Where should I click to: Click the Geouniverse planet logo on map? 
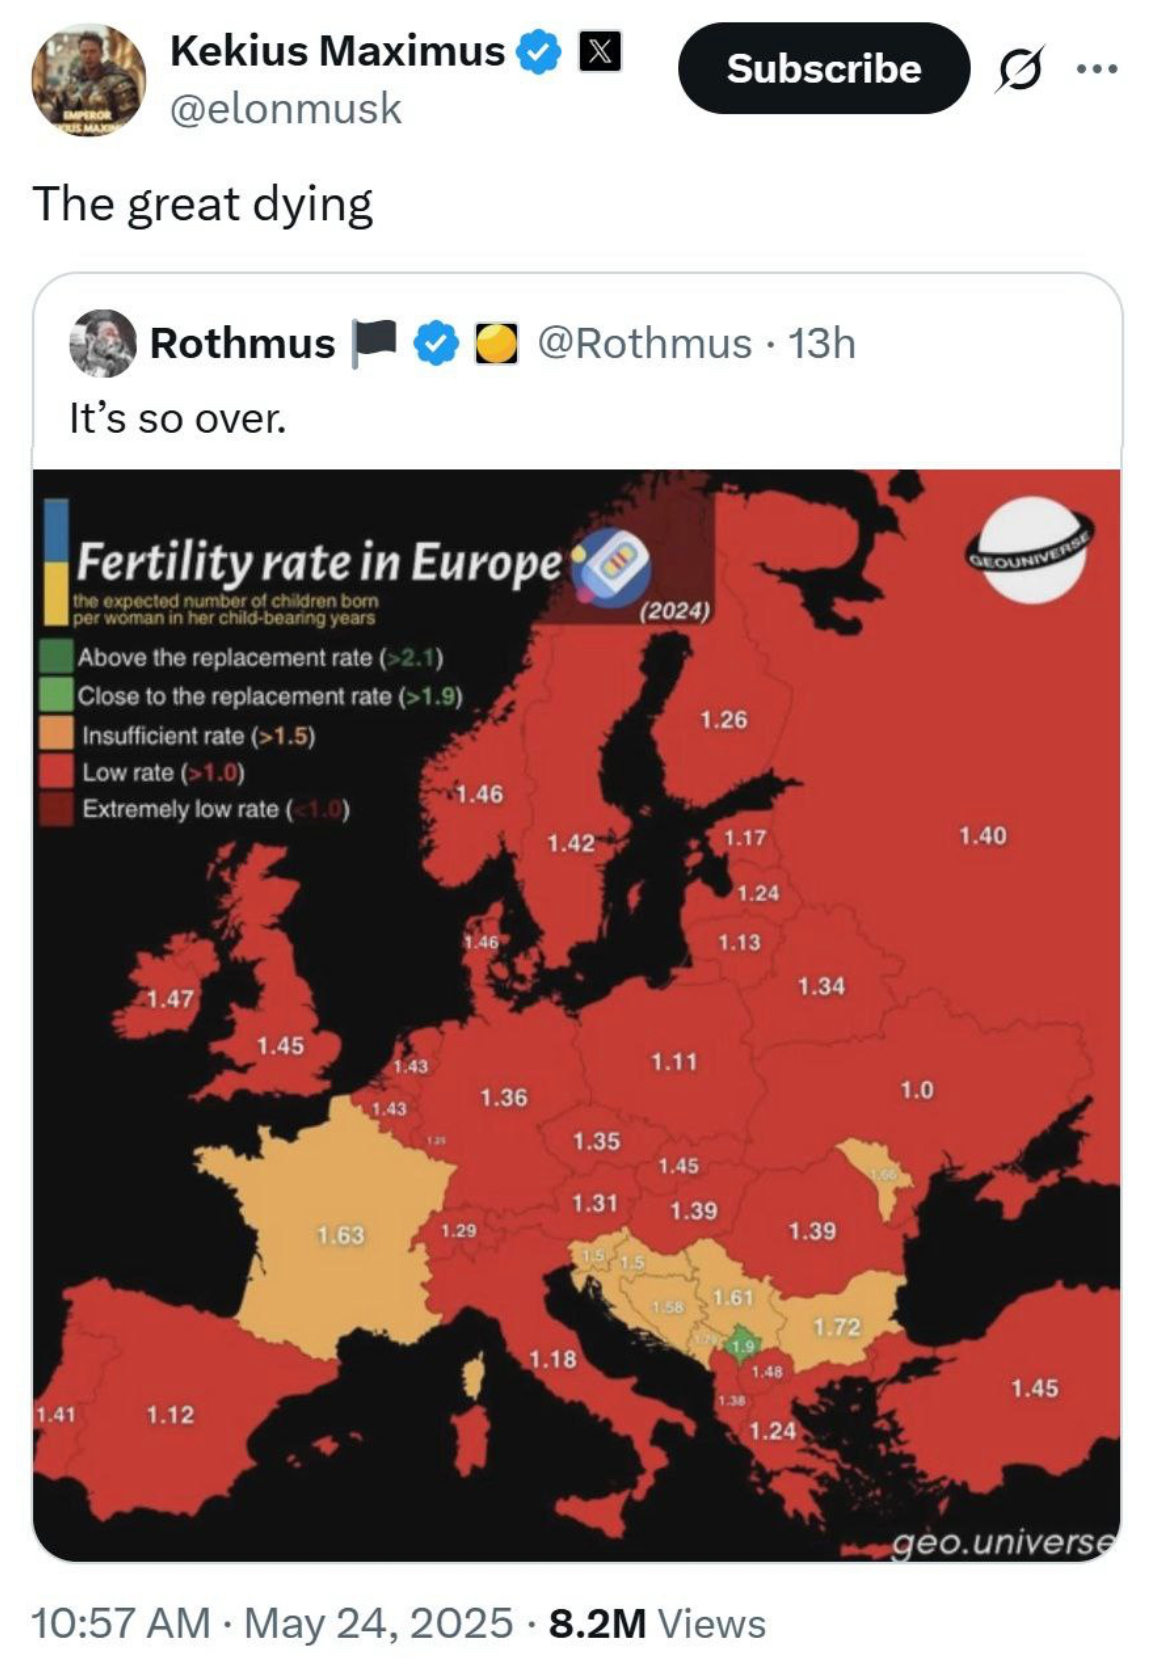[x=1029, y=550]
